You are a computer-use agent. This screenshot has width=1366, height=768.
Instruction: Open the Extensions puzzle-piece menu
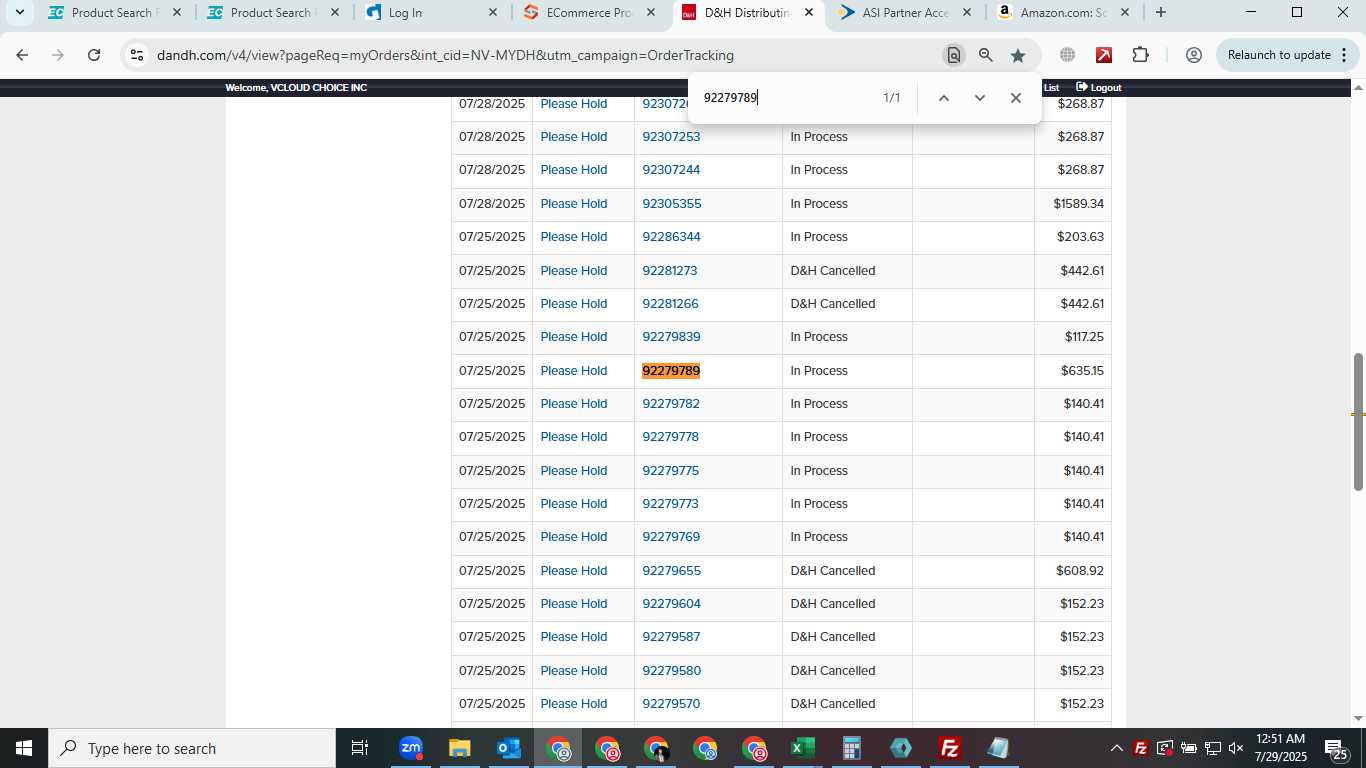click(1141, 55)
